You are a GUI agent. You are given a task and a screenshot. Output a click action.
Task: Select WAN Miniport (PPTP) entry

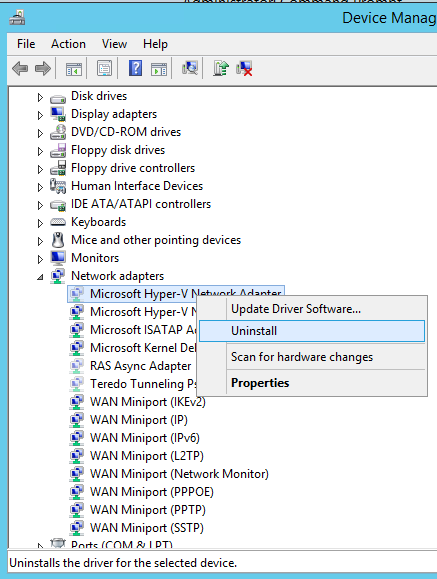point(148,510)
